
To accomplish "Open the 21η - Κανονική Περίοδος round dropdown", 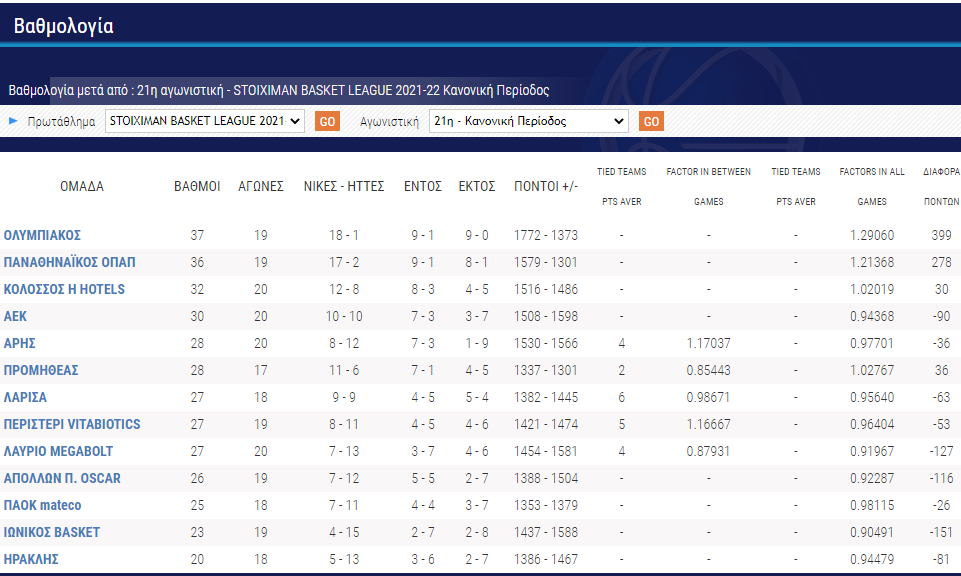I will pyautogui.click(x=529, y=121).
